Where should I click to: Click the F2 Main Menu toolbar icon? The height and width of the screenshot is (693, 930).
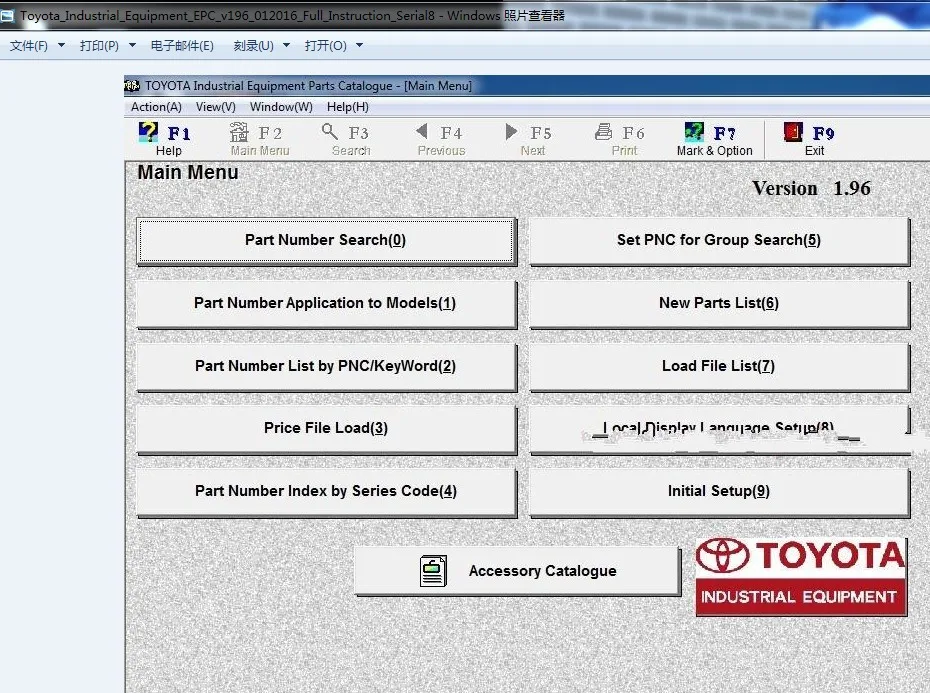239,132
